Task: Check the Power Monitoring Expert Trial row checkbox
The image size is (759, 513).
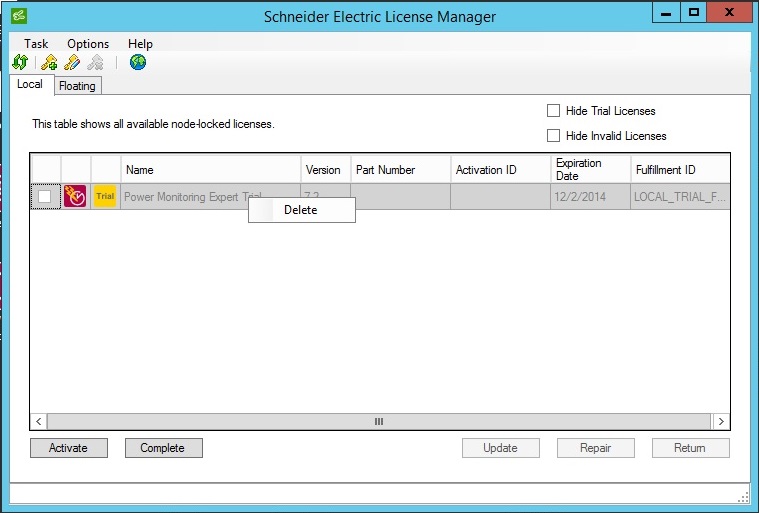Action: pyautogui.click(x=45, y=196)
